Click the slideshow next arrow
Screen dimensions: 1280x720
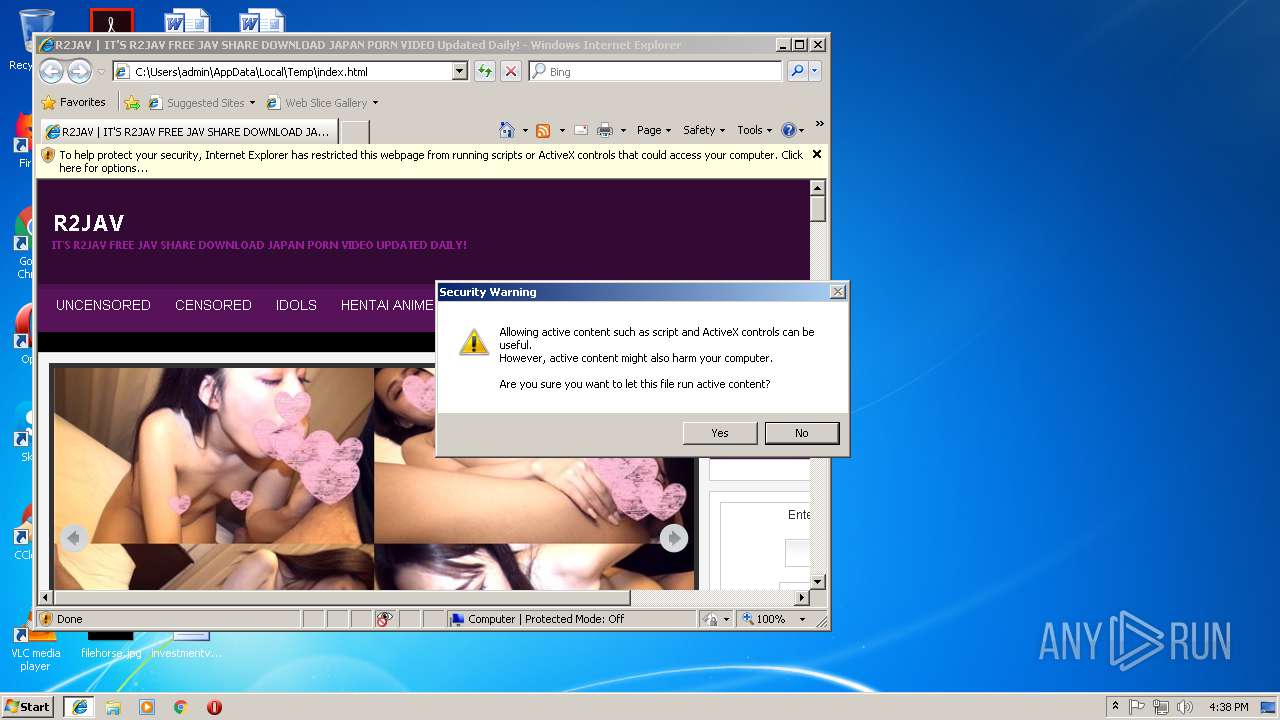tap(674, 538)
